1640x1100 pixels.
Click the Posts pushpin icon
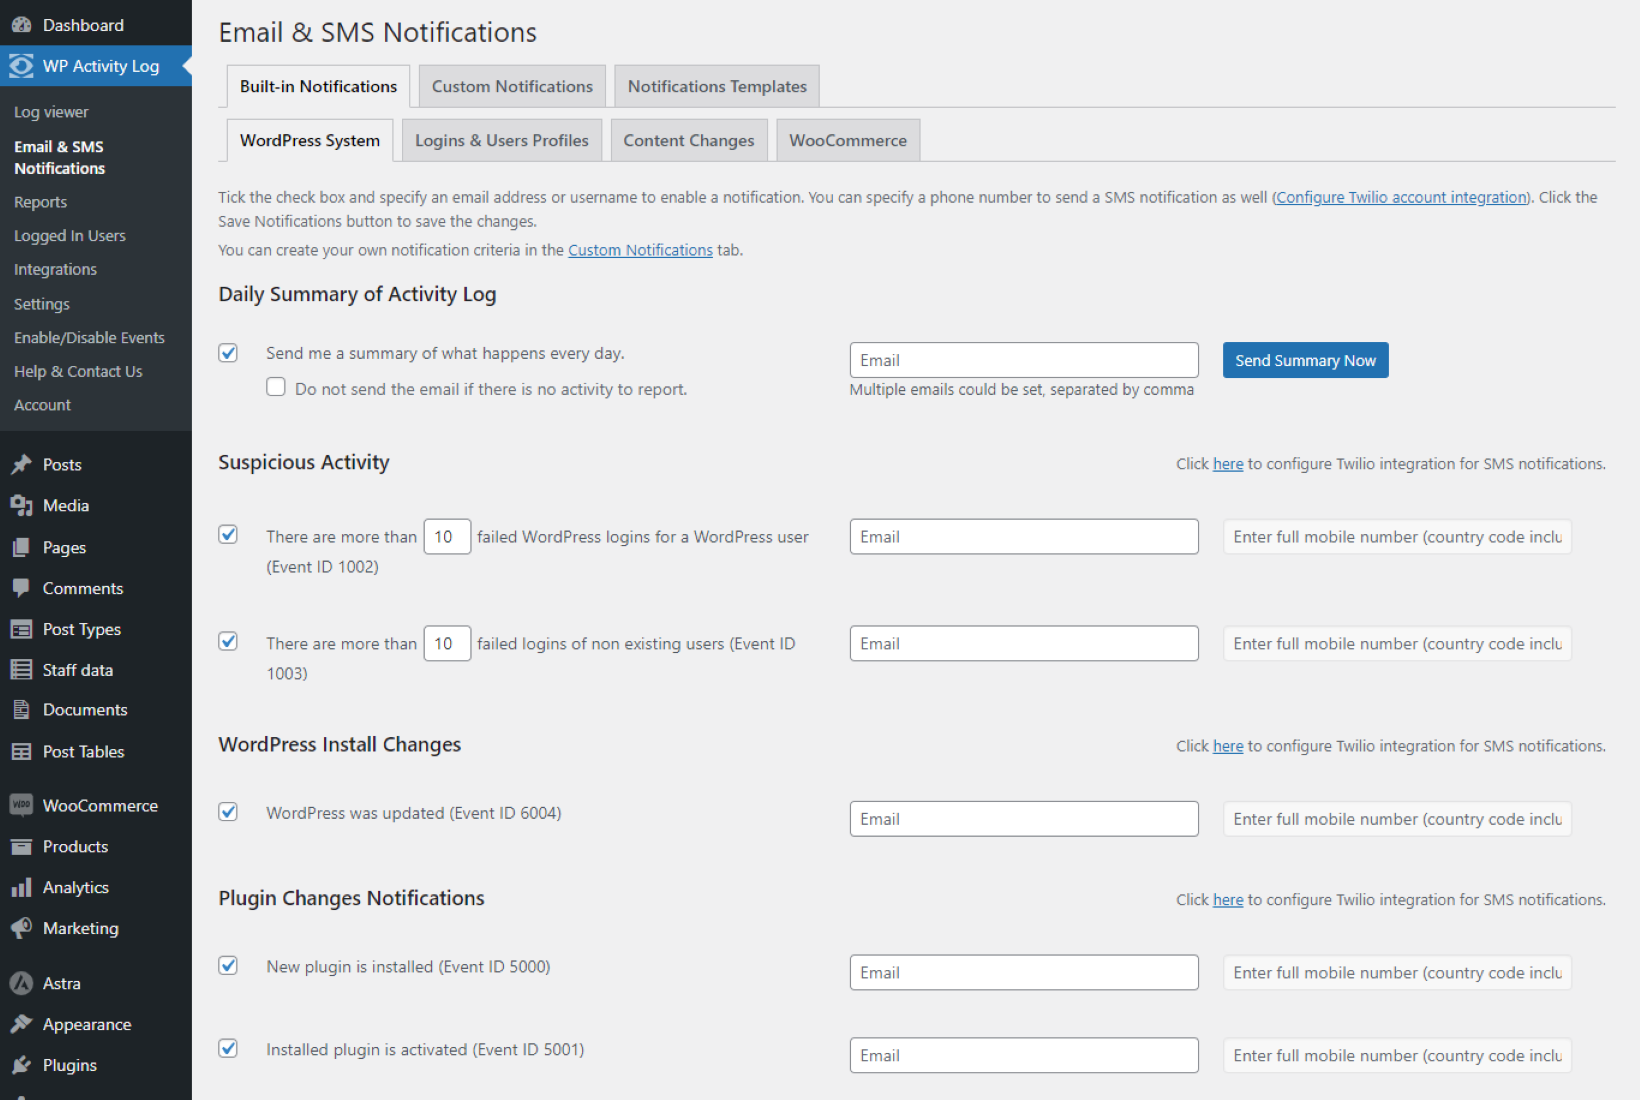(x=21, y=465)
